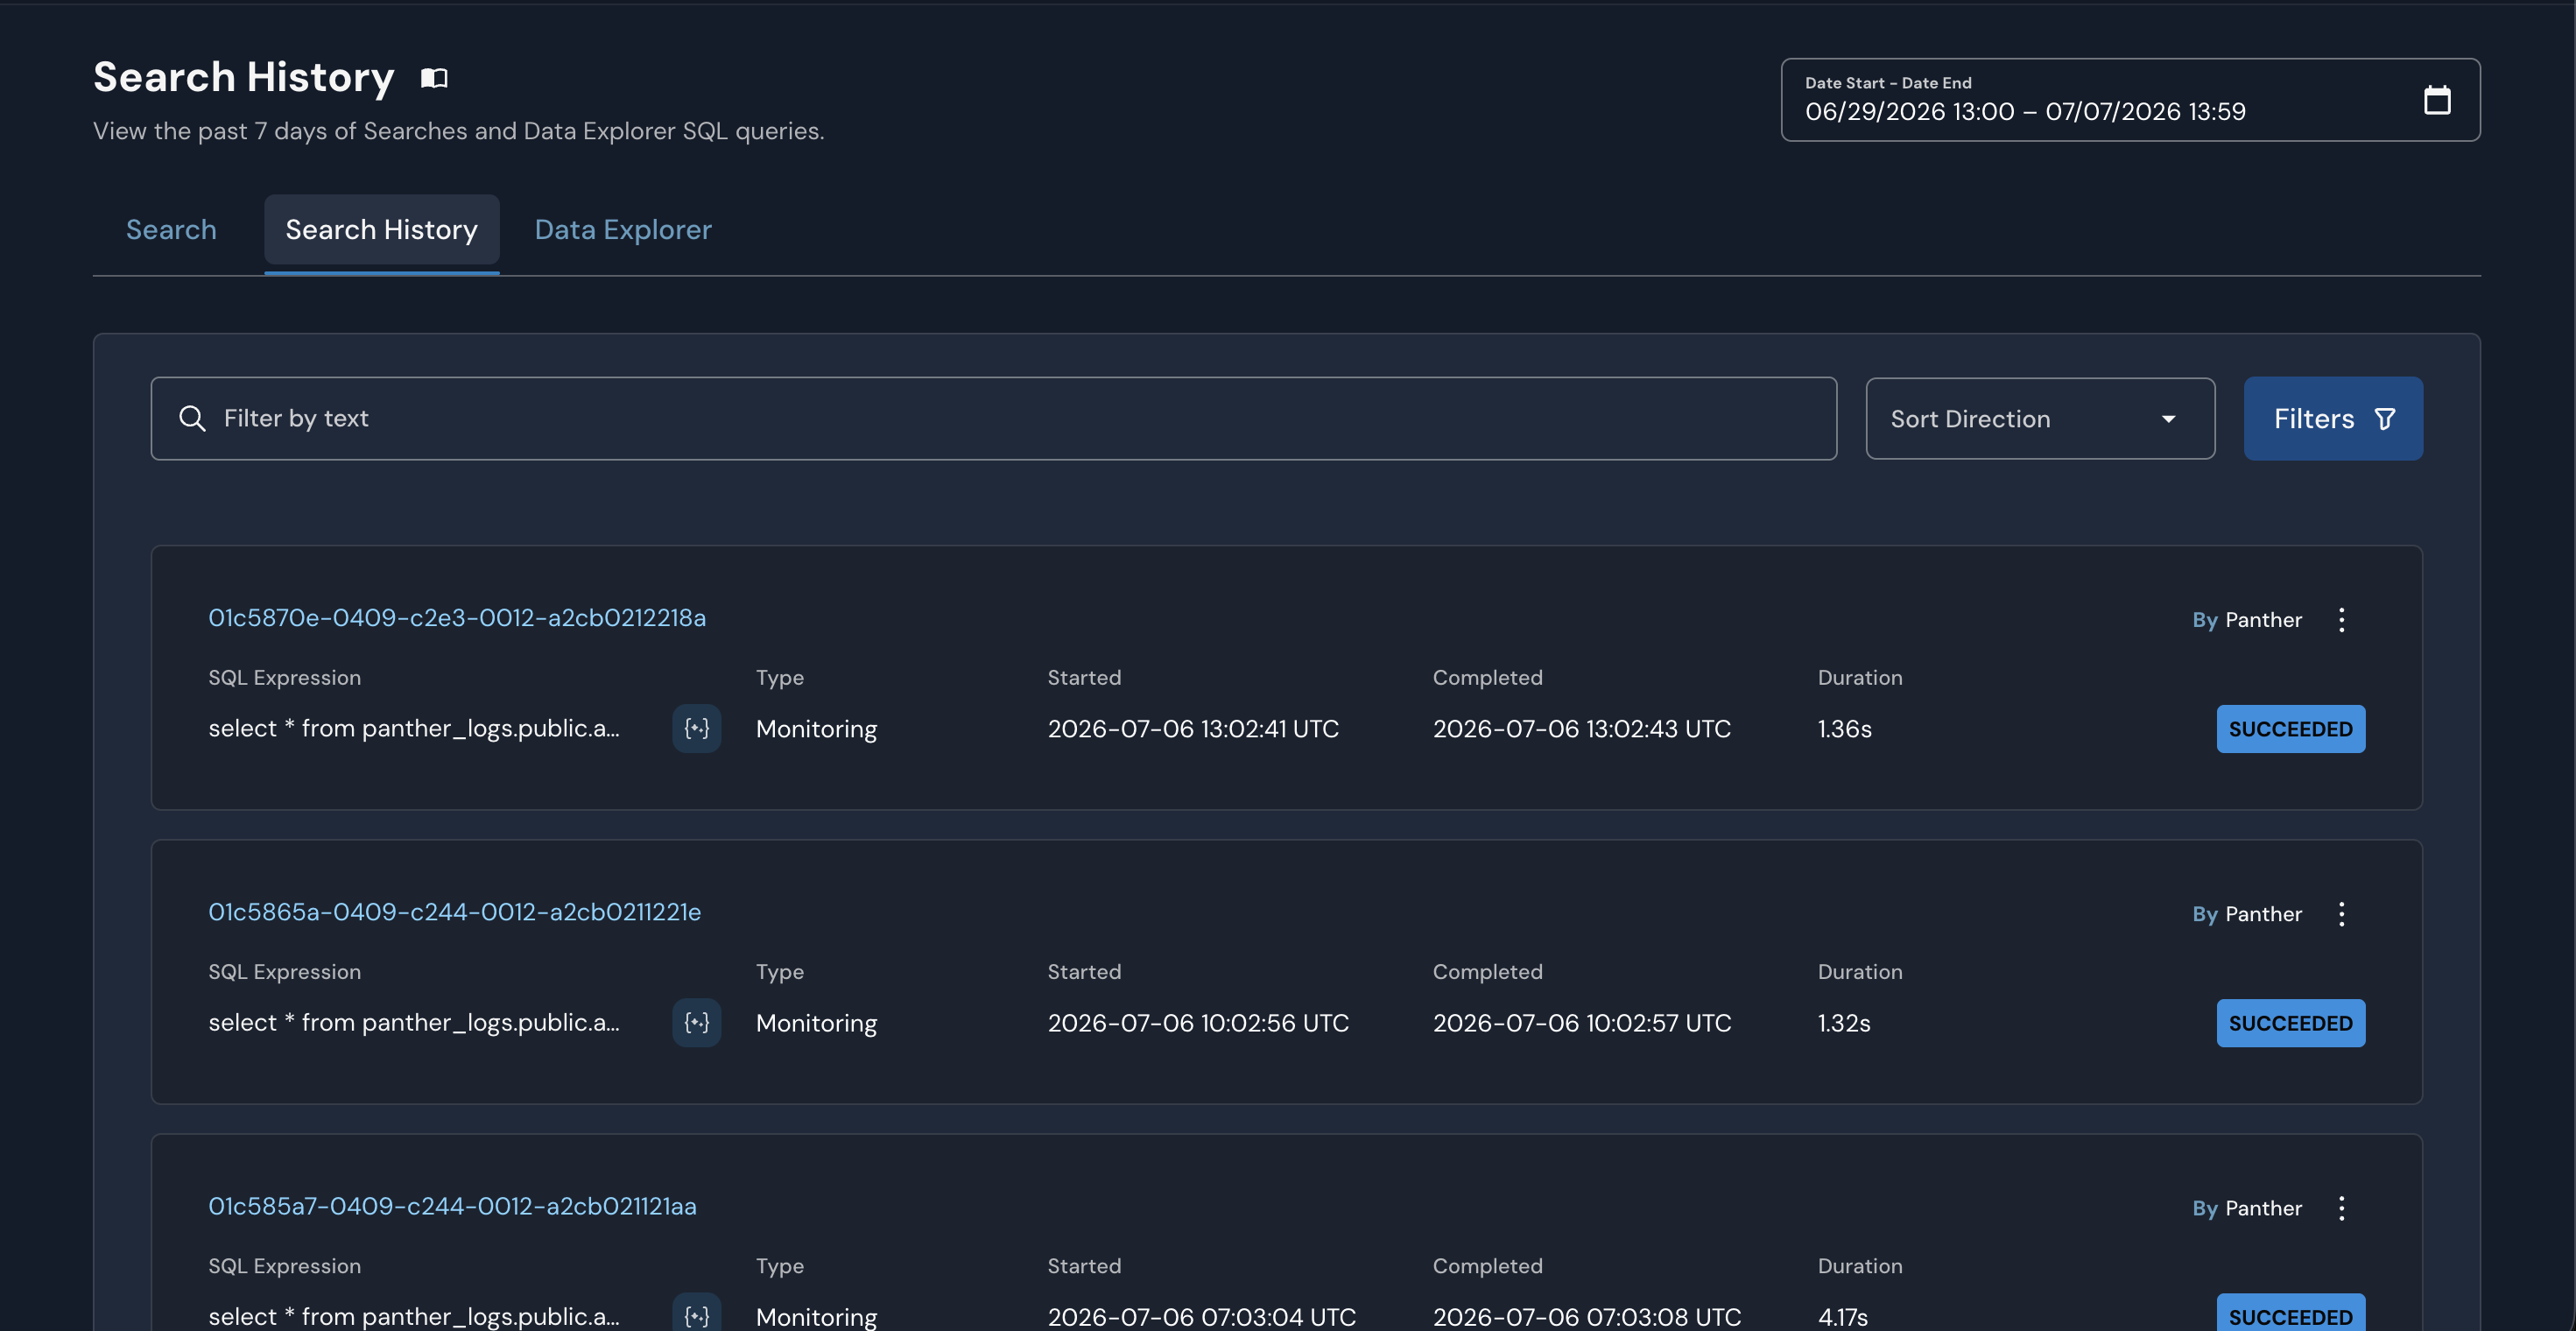This screenshot has height=1331, width=2576.
Task: View full SQL for the 13:02:41 query
Action: coord(696,728)
